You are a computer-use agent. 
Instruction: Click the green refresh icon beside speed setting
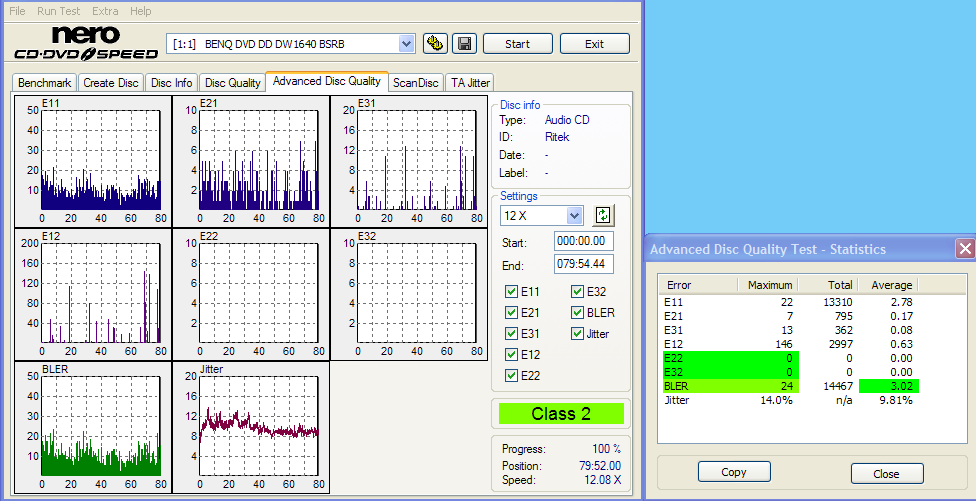point(603,215)
